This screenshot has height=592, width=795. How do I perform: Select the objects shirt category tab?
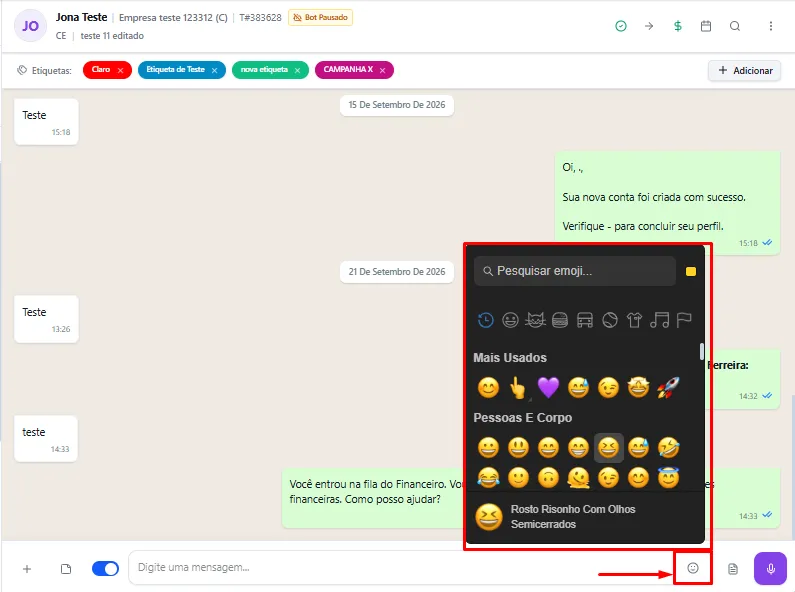click(634, 320)
